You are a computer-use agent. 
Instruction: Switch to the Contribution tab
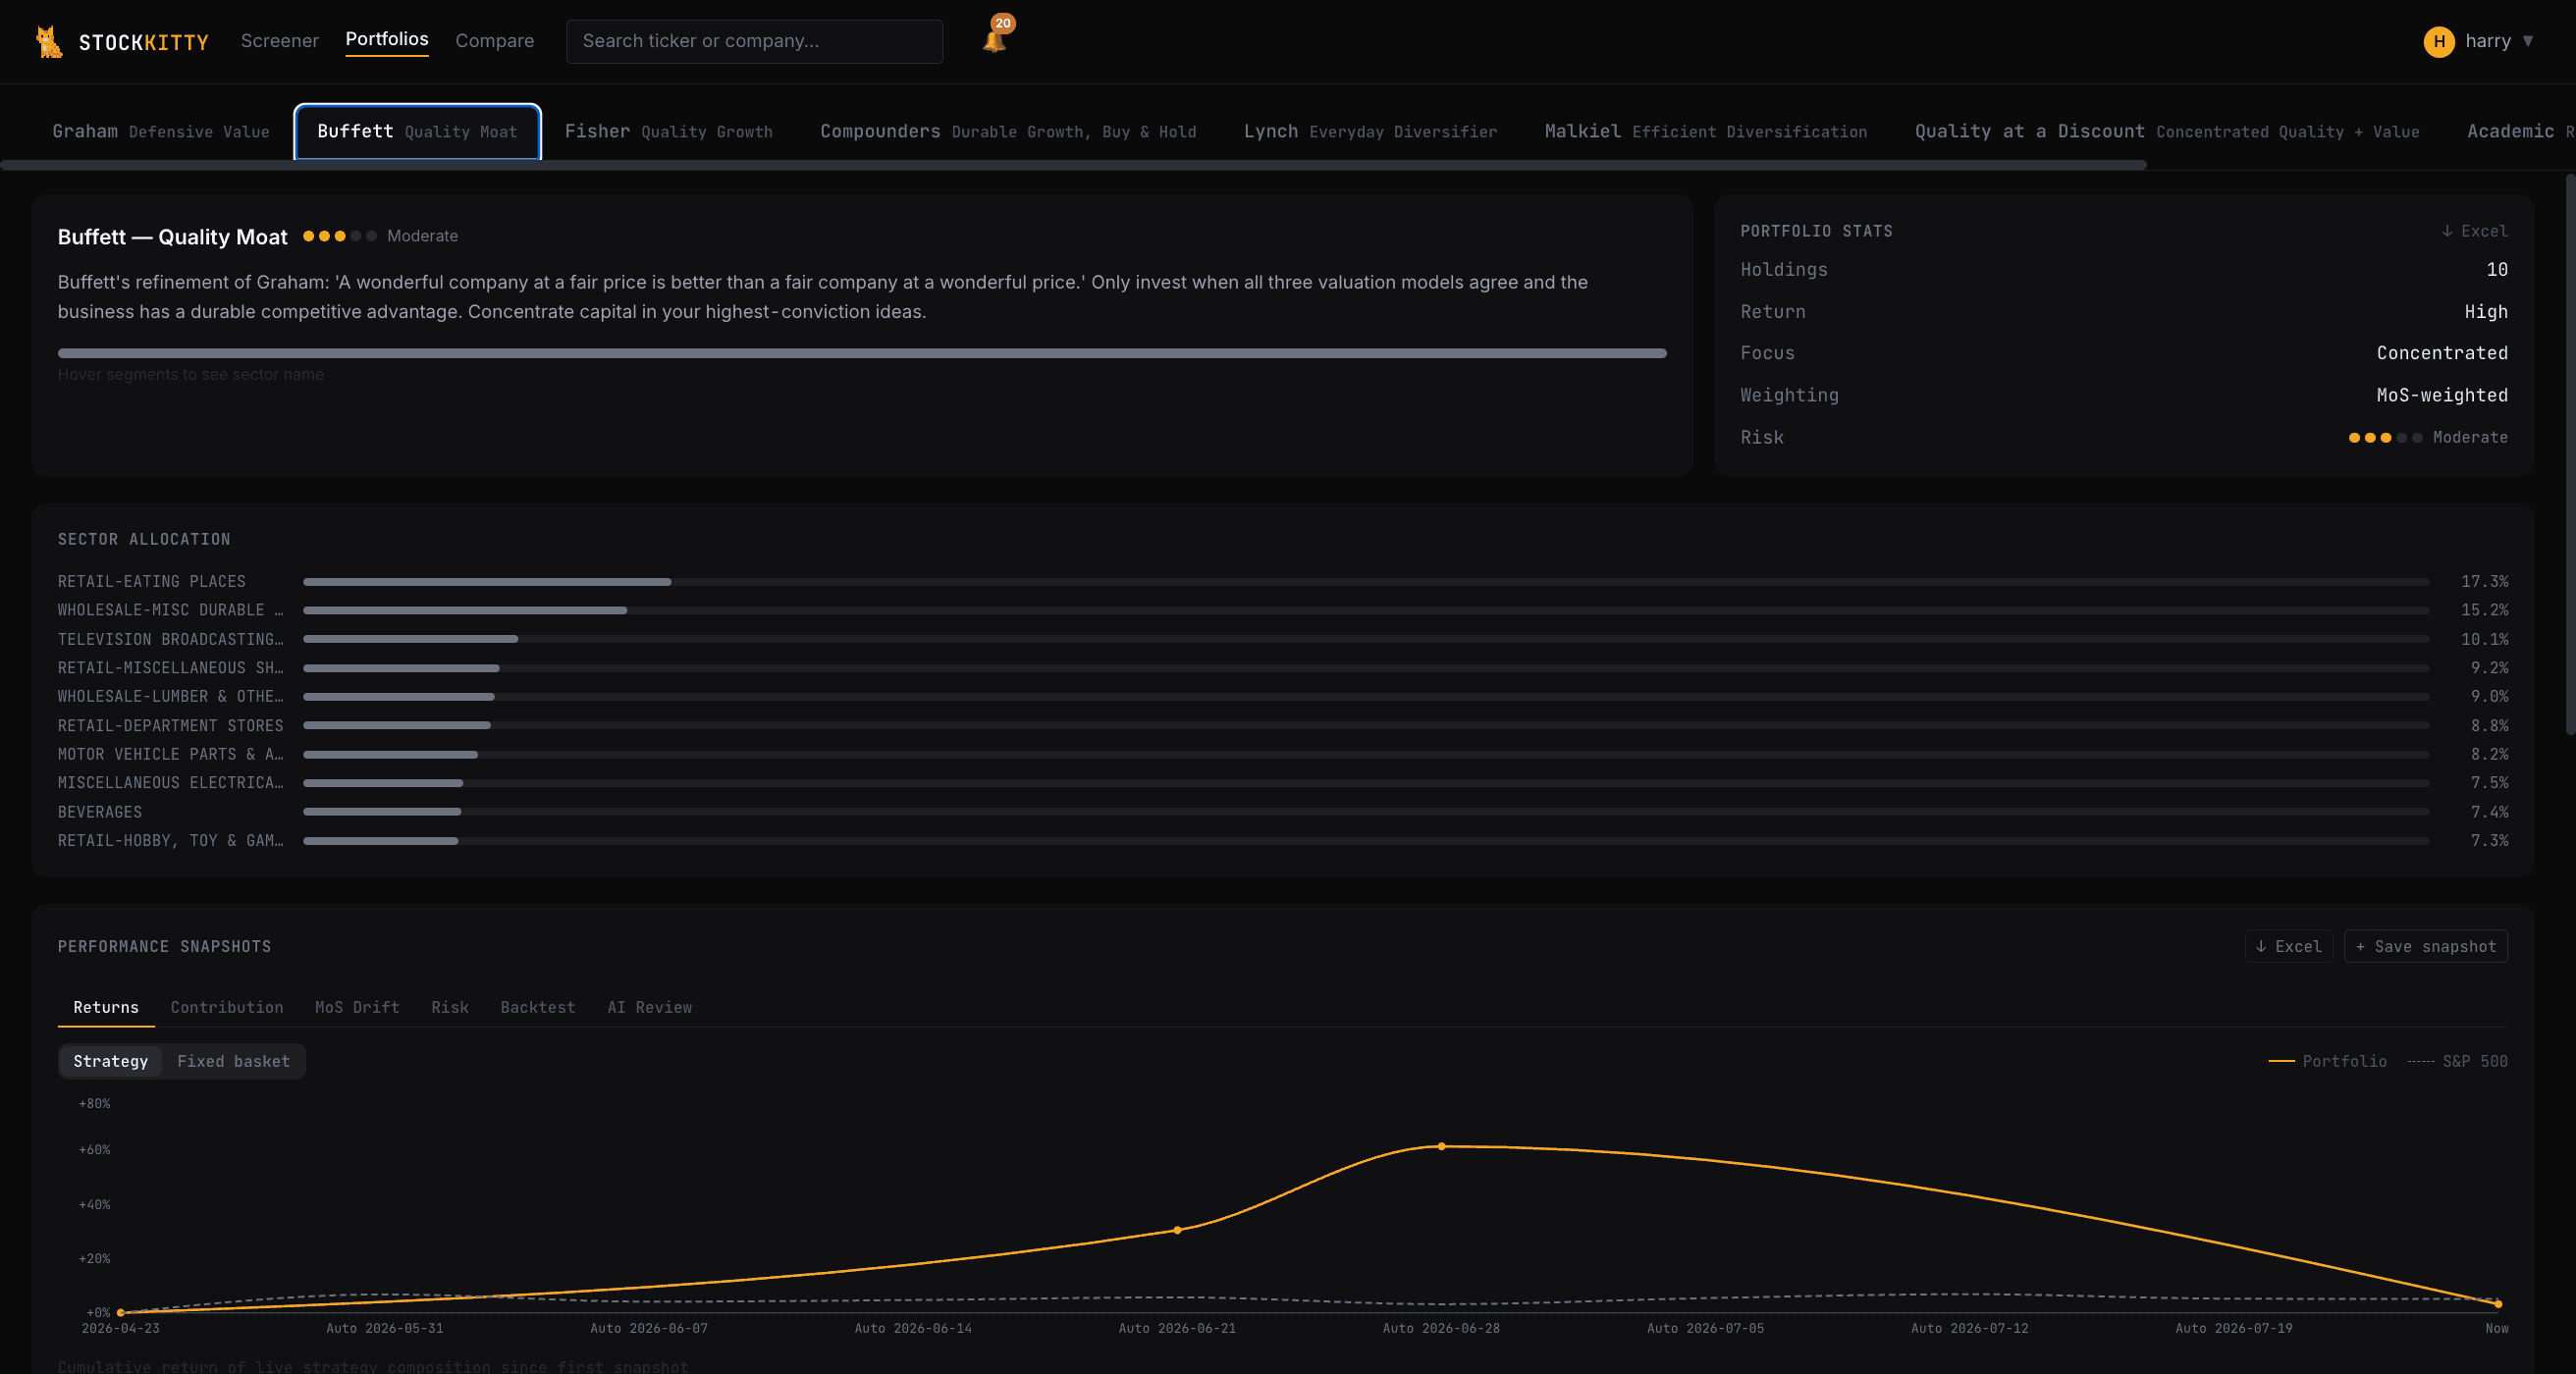(x=227, y=1007)
